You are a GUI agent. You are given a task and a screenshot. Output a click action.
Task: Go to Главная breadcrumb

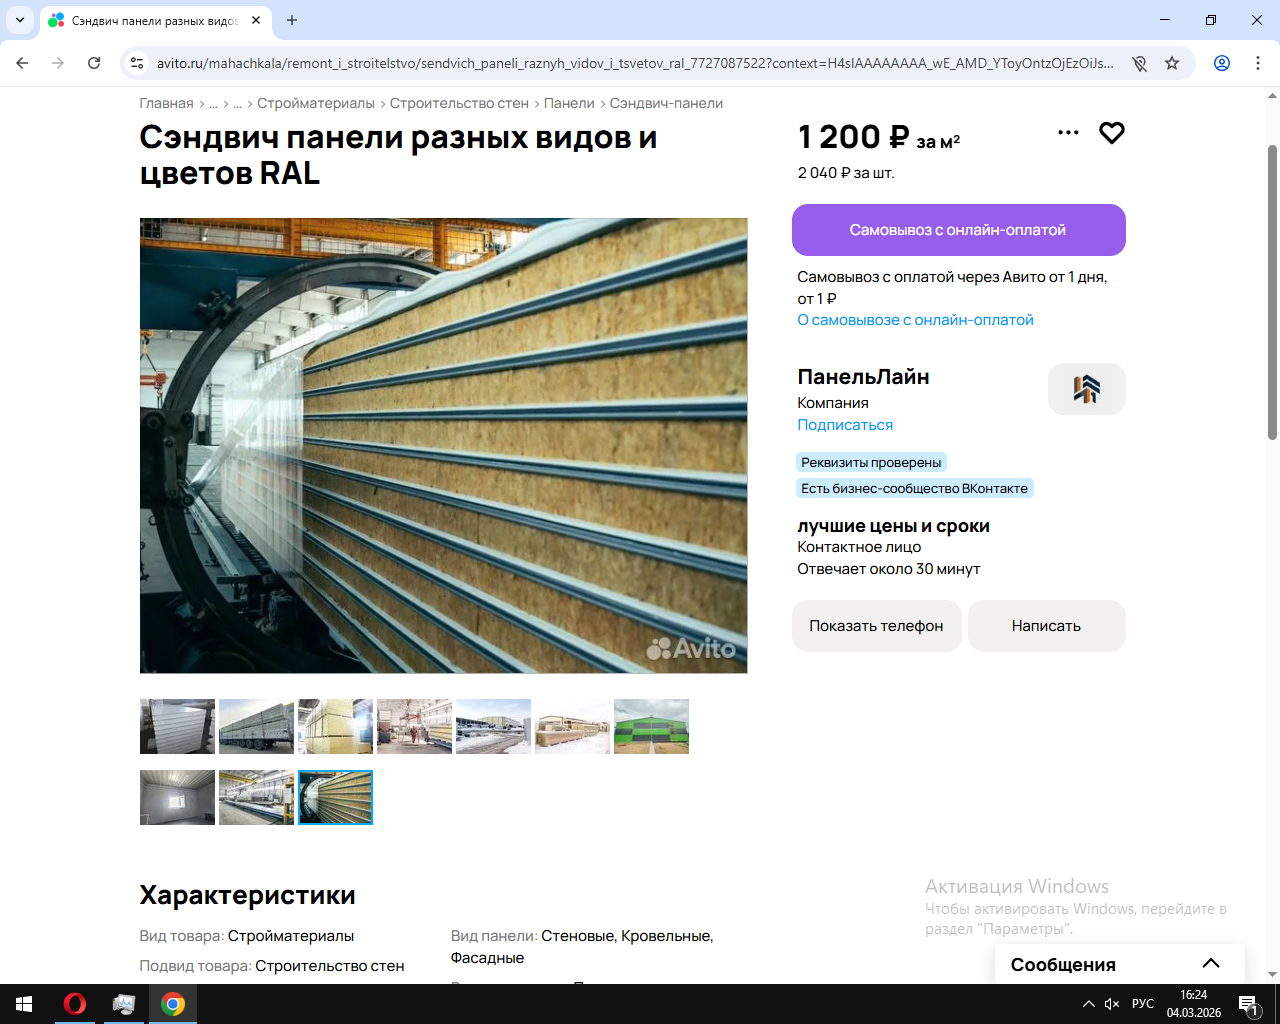(166, 103)
